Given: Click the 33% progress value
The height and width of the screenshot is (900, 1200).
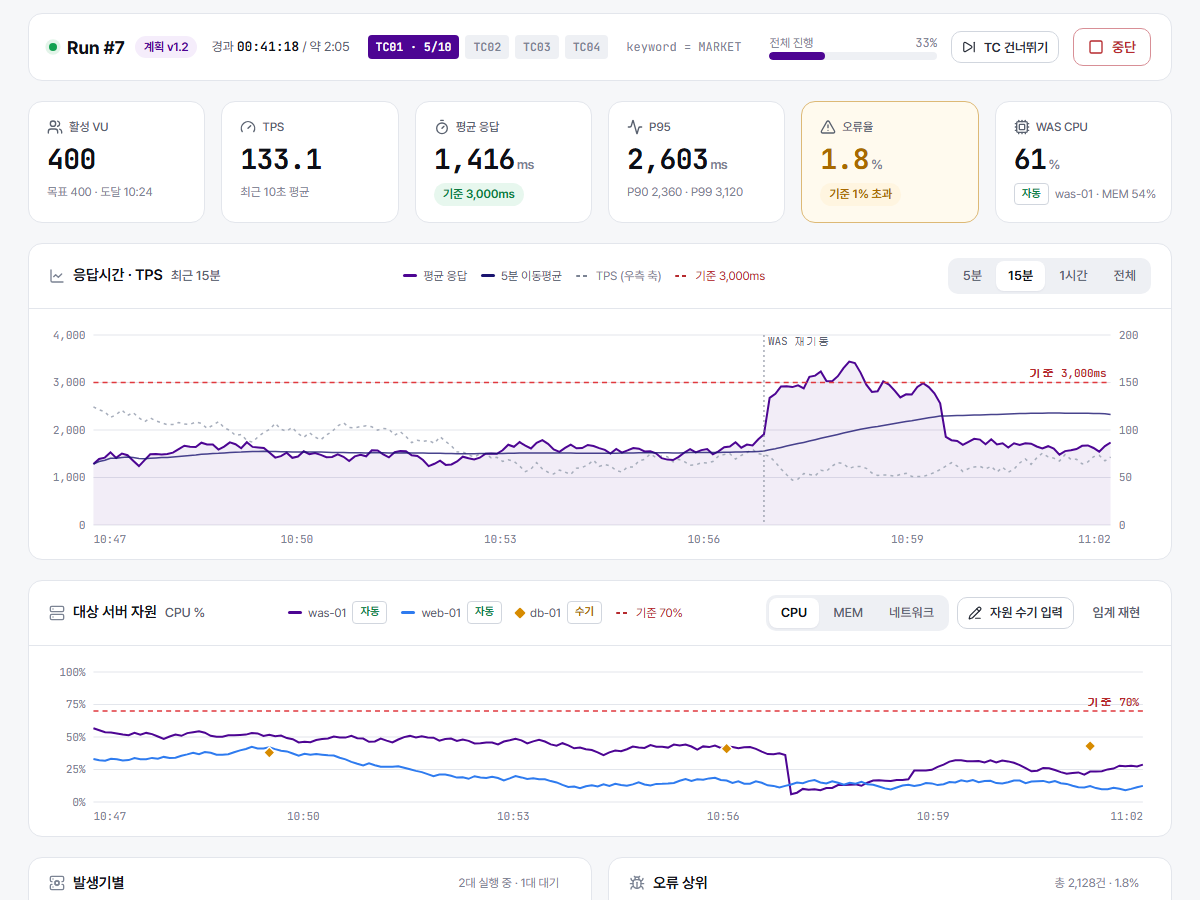Looking at the screenshot, I should (x=926, y=43).
